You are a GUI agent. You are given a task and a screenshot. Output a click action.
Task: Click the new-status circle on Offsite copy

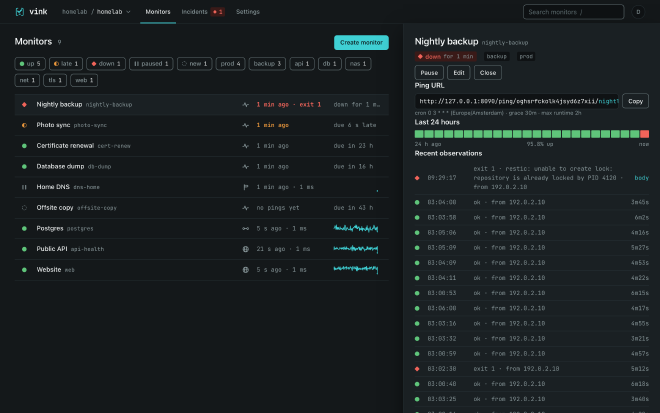(x=24, y=208)
